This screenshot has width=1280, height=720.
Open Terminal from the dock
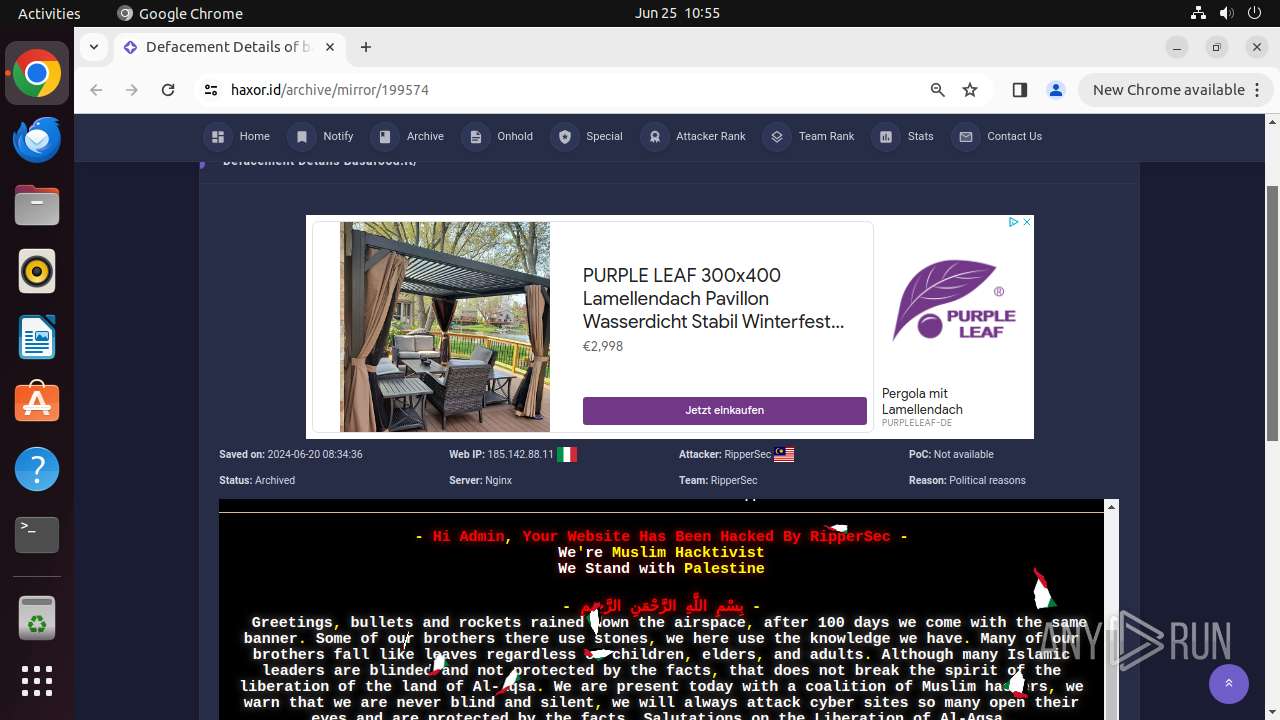tap(37, 535)
